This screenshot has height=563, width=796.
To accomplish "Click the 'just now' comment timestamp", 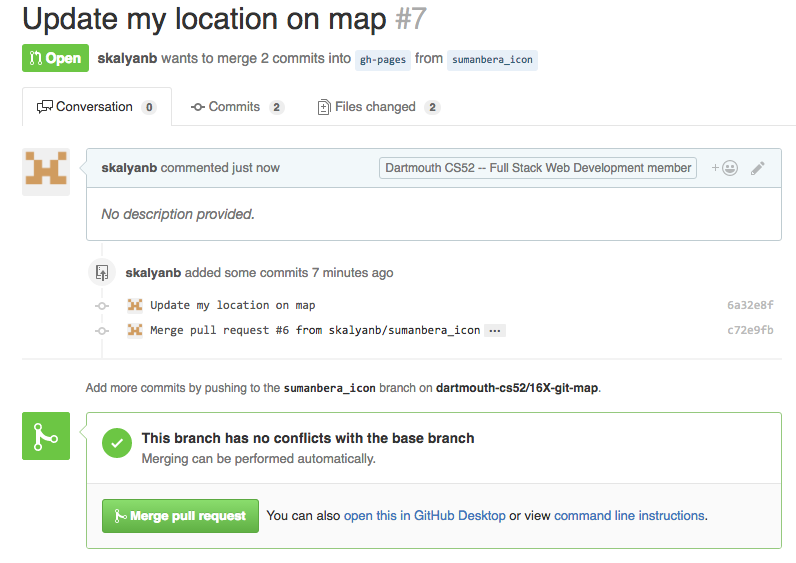I will click(255, 168).
